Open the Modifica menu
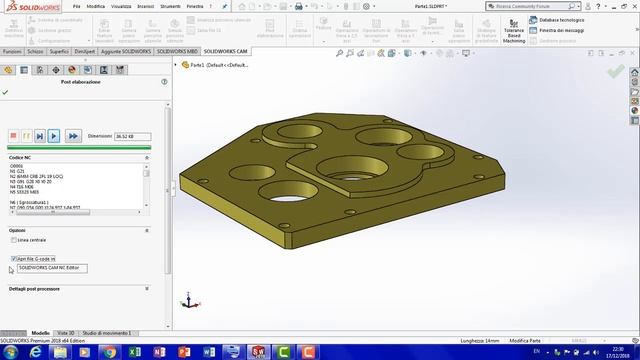Screen dimensions: 640x360 click(96, 6)
